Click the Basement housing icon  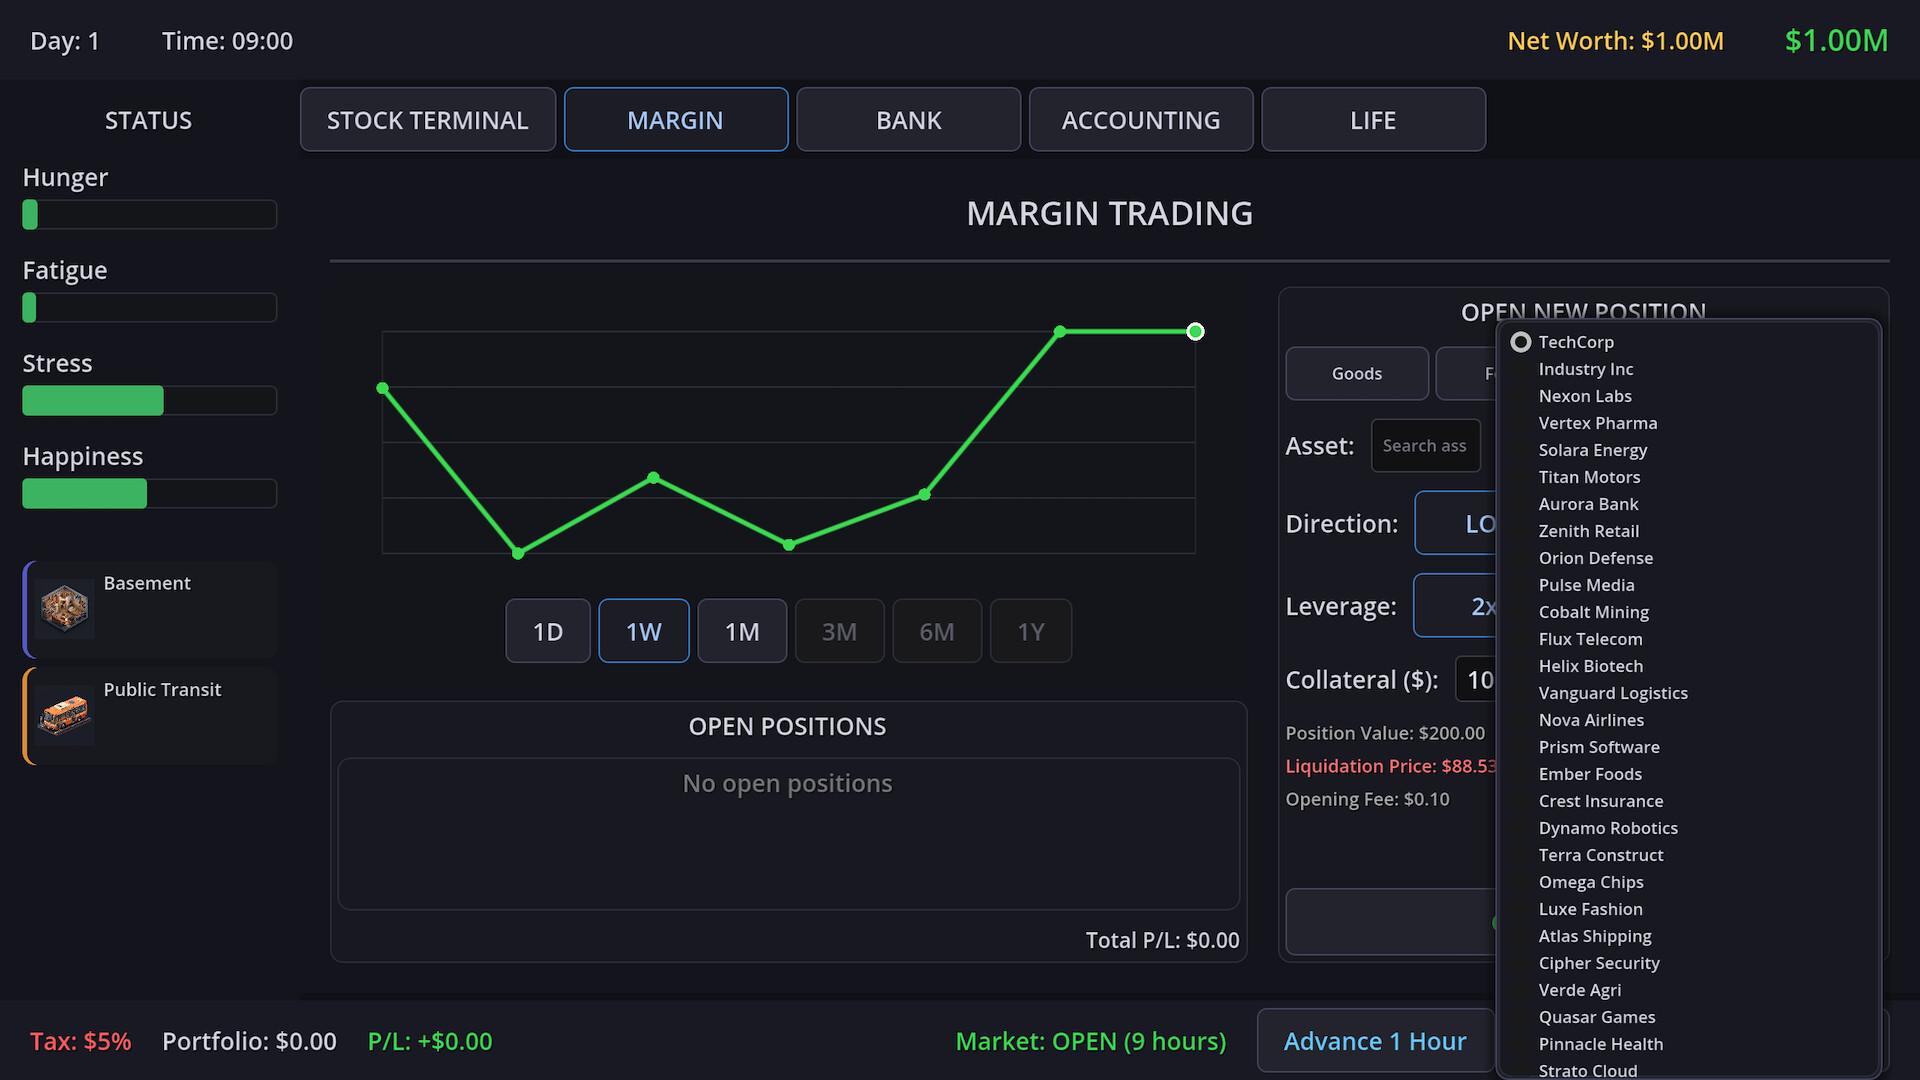click(x=64, y=608)
